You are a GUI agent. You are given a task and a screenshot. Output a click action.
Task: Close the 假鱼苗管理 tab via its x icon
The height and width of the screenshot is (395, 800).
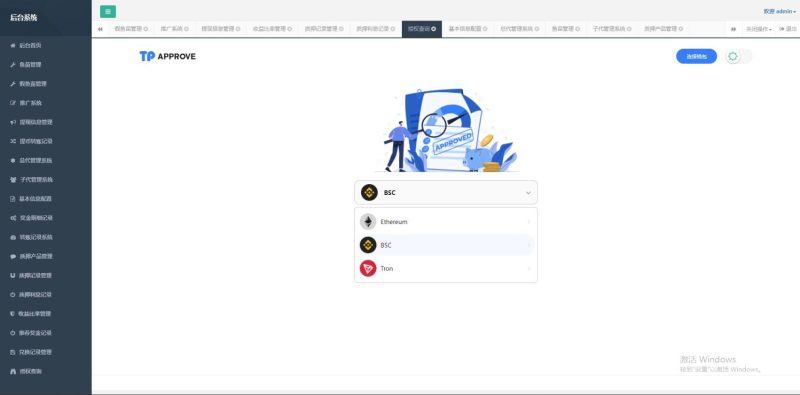tap(146, 29)
